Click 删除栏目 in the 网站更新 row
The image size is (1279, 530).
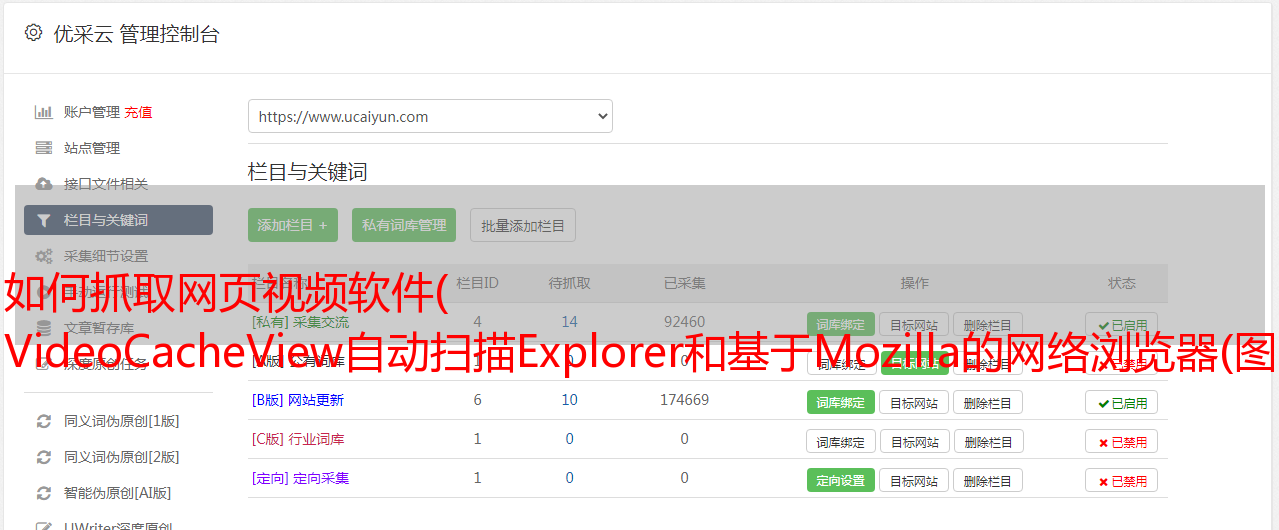coord(988,402)
